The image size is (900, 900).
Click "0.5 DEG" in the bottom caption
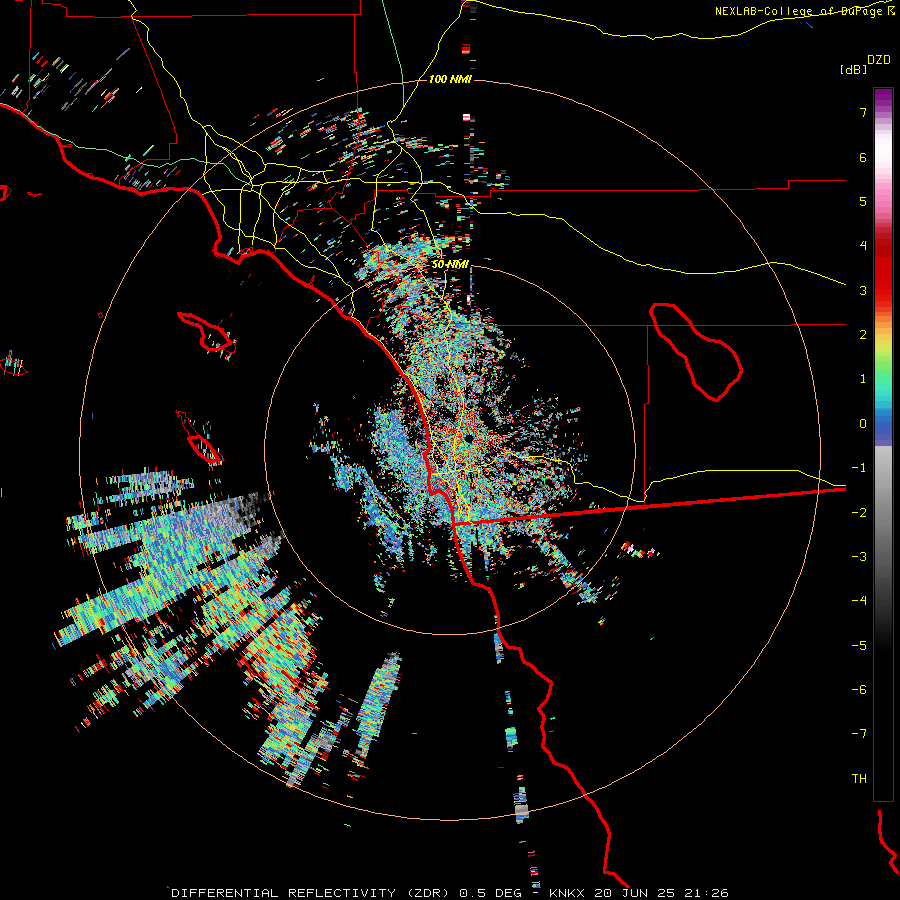point(491,893)
